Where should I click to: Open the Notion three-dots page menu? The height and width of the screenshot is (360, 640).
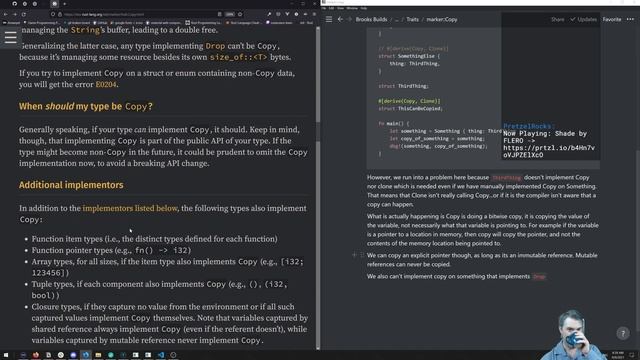point(630,19)
